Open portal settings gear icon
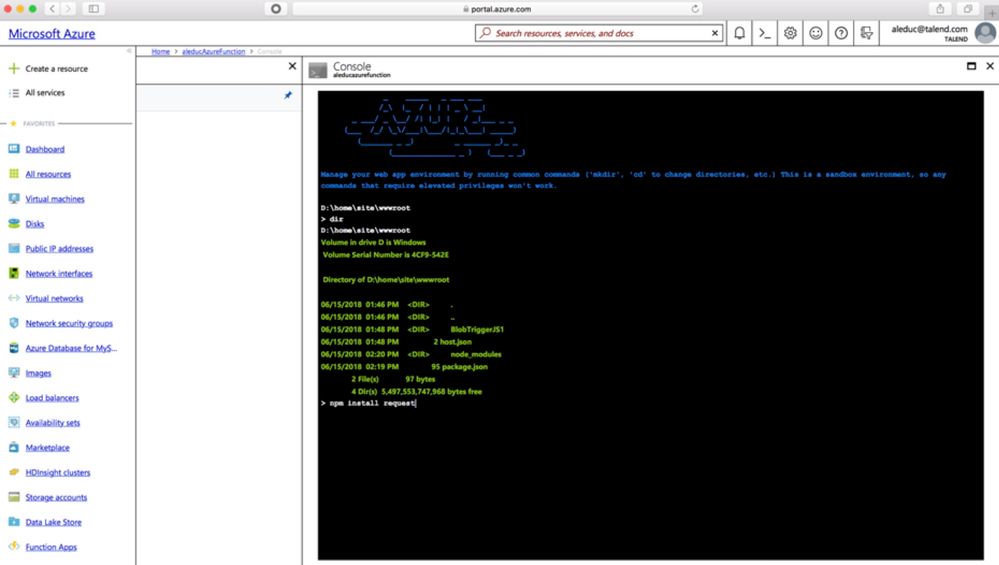 [790, 33]
